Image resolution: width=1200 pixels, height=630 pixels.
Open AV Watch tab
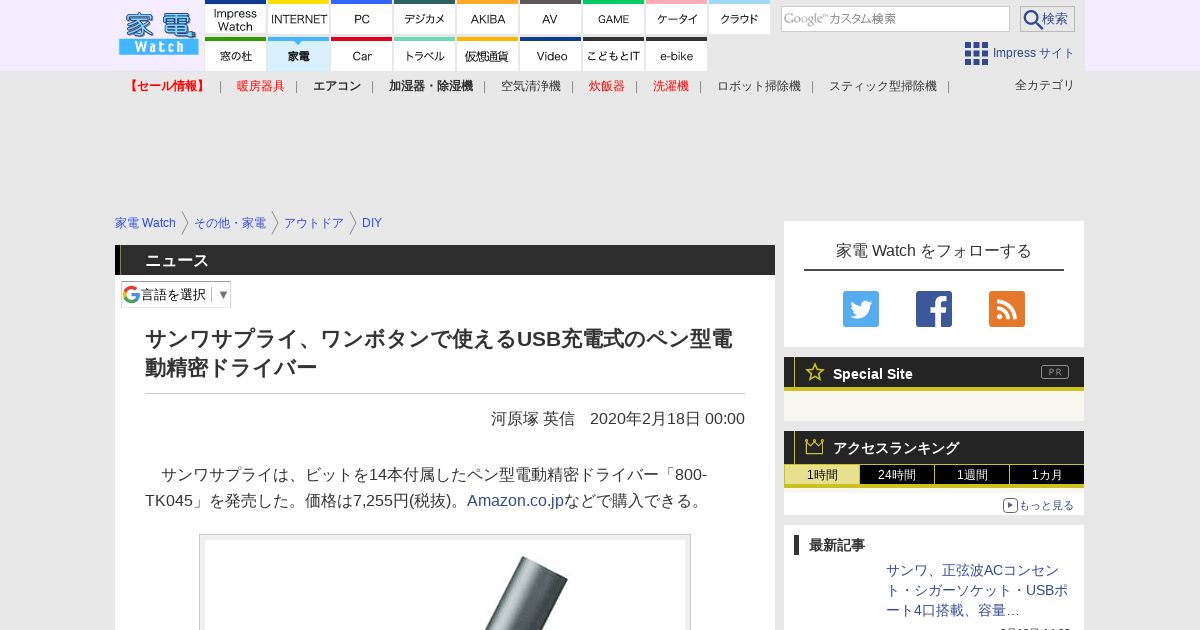click(x=551, y=18)
